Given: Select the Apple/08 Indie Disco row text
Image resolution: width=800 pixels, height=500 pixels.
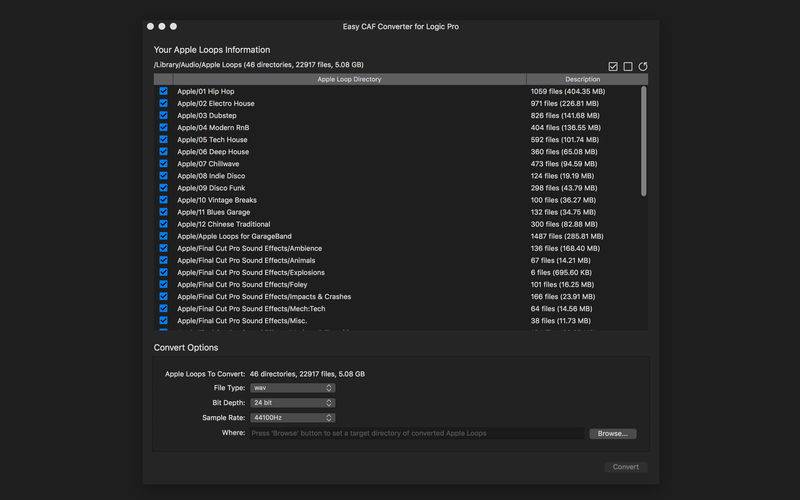Looking at the screenshot, I should click(211, 176).
